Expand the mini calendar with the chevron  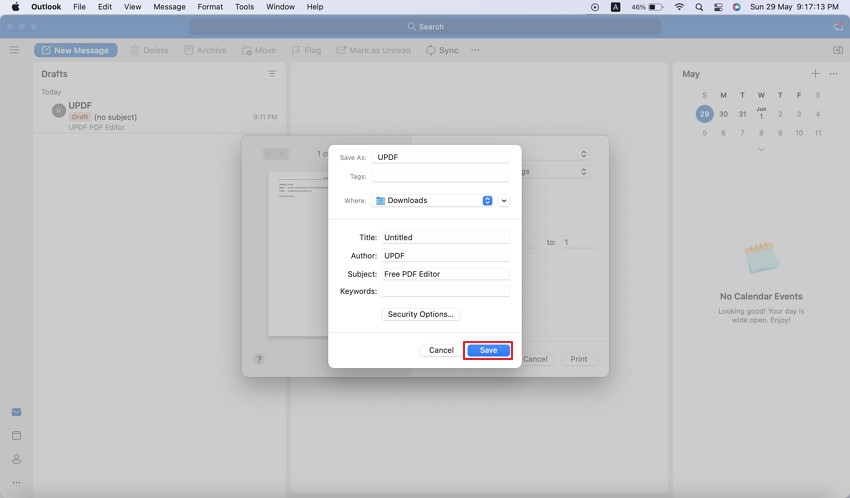pos(761,150)
